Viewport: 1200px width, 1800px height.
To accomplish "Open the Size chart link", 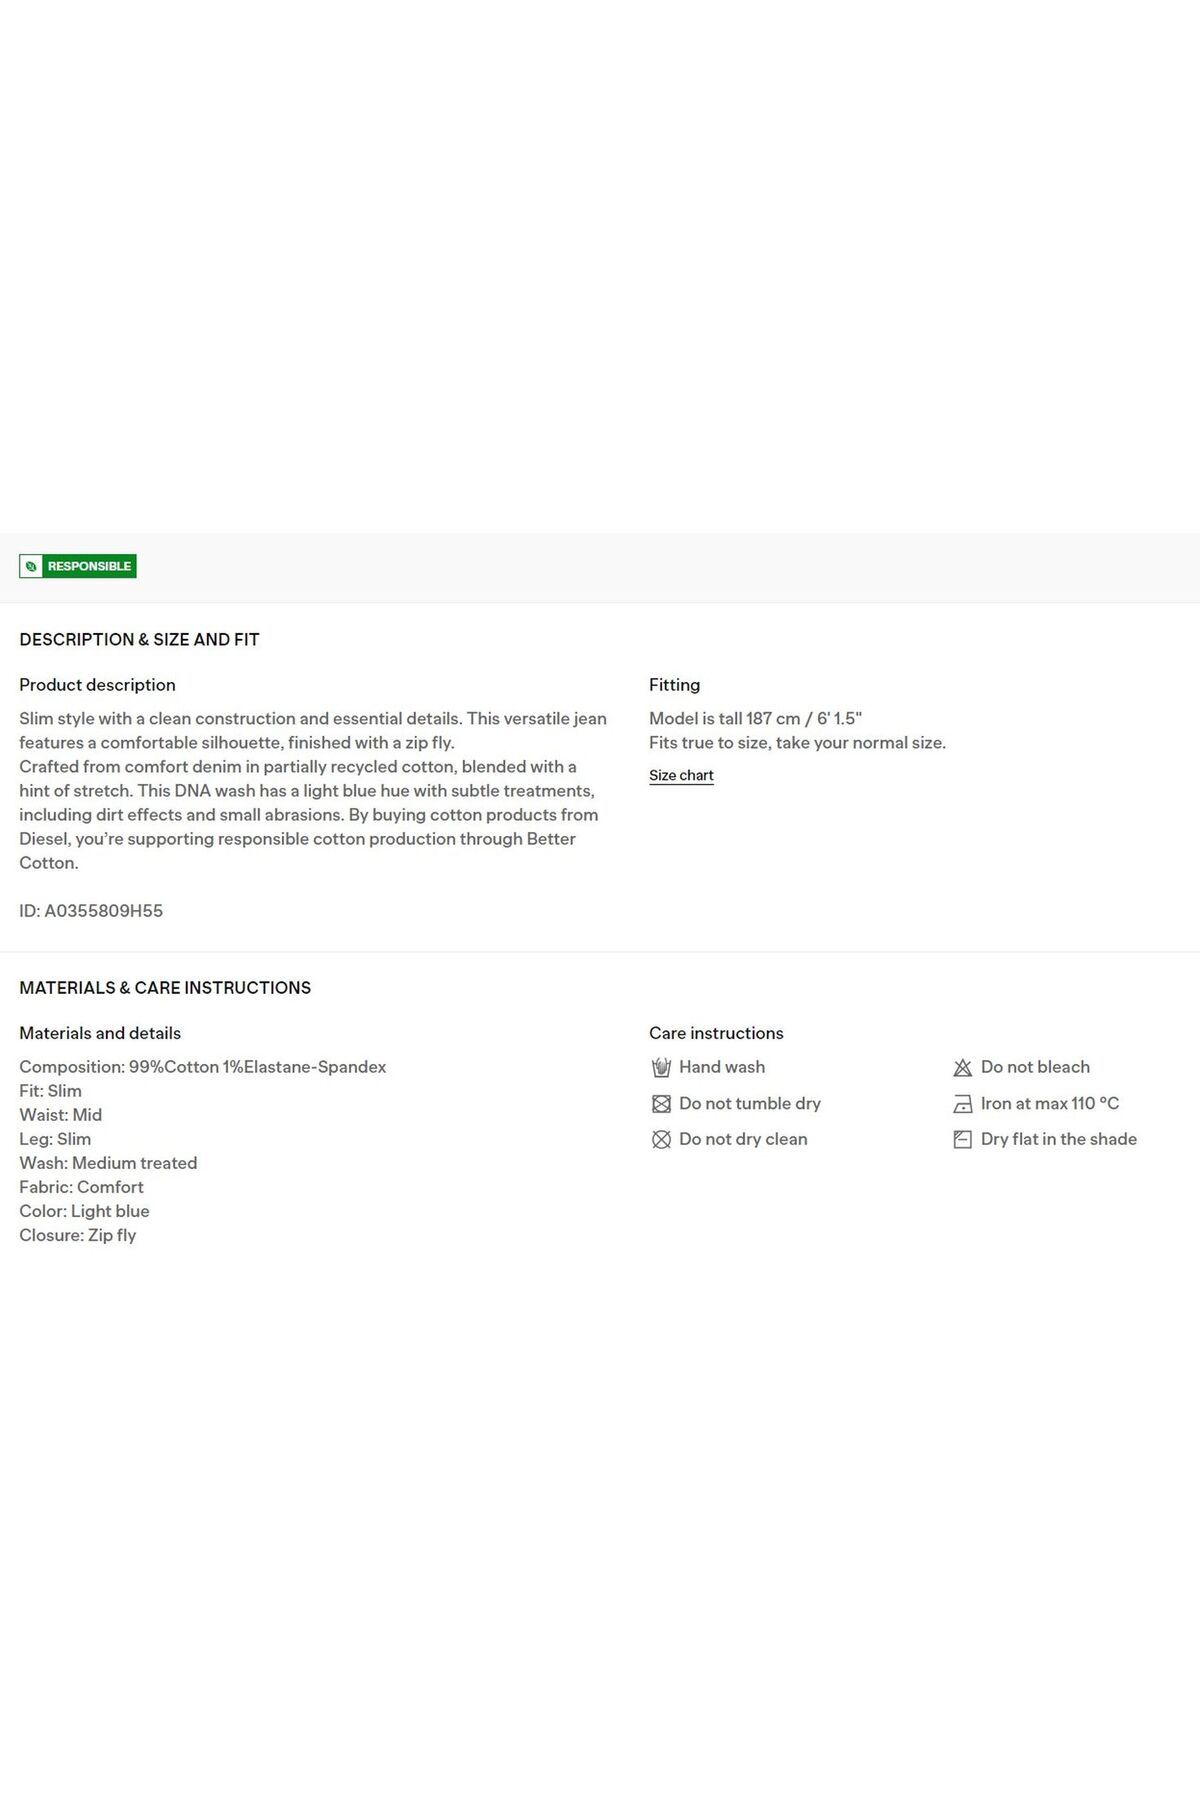I will pos(681,775).
